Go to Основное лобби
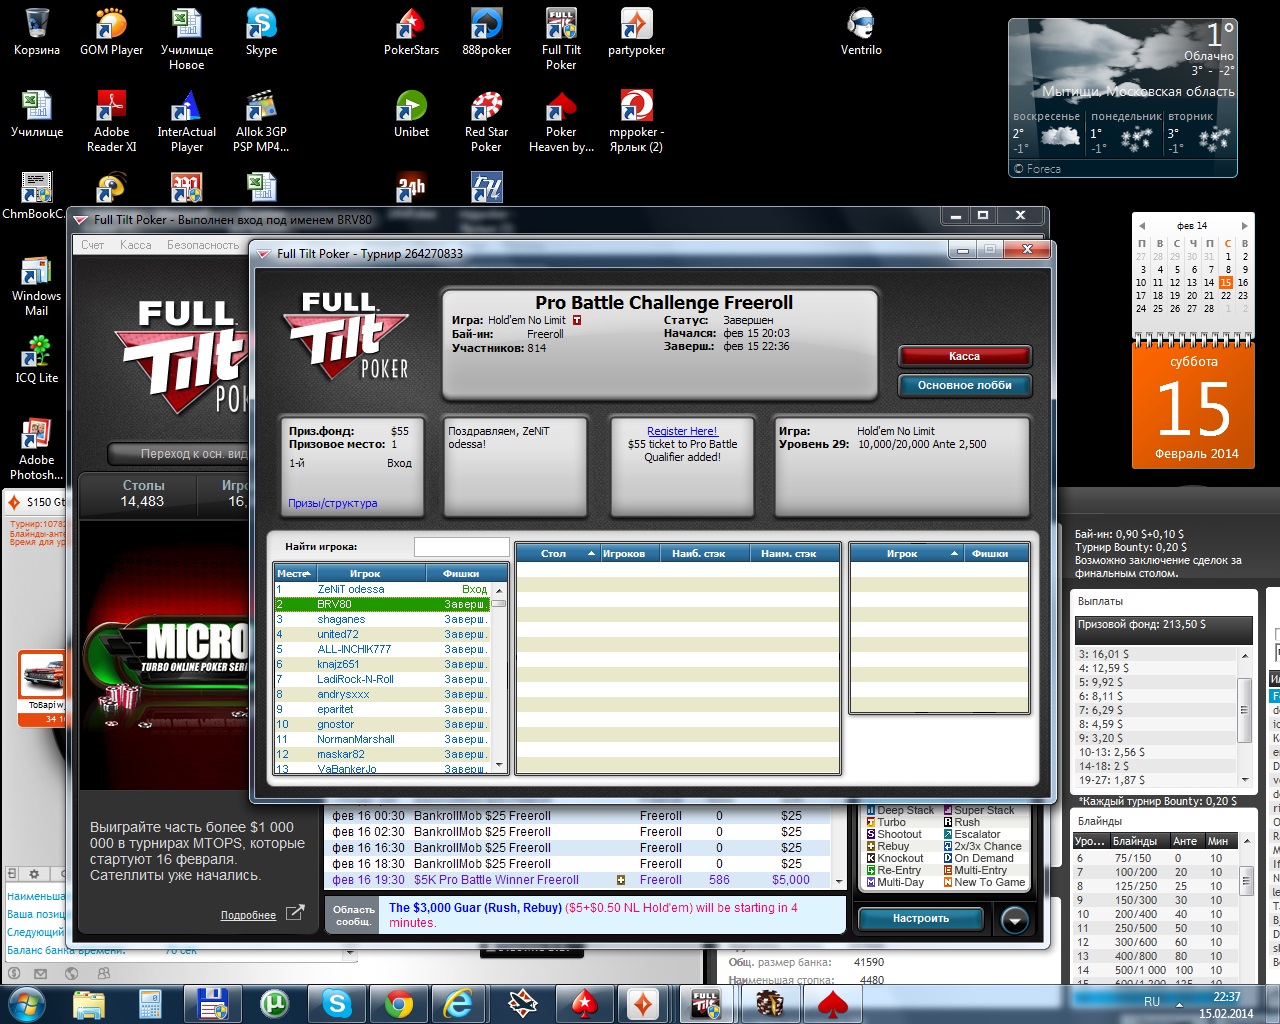 pyautogui.click(x=964, y=385)
